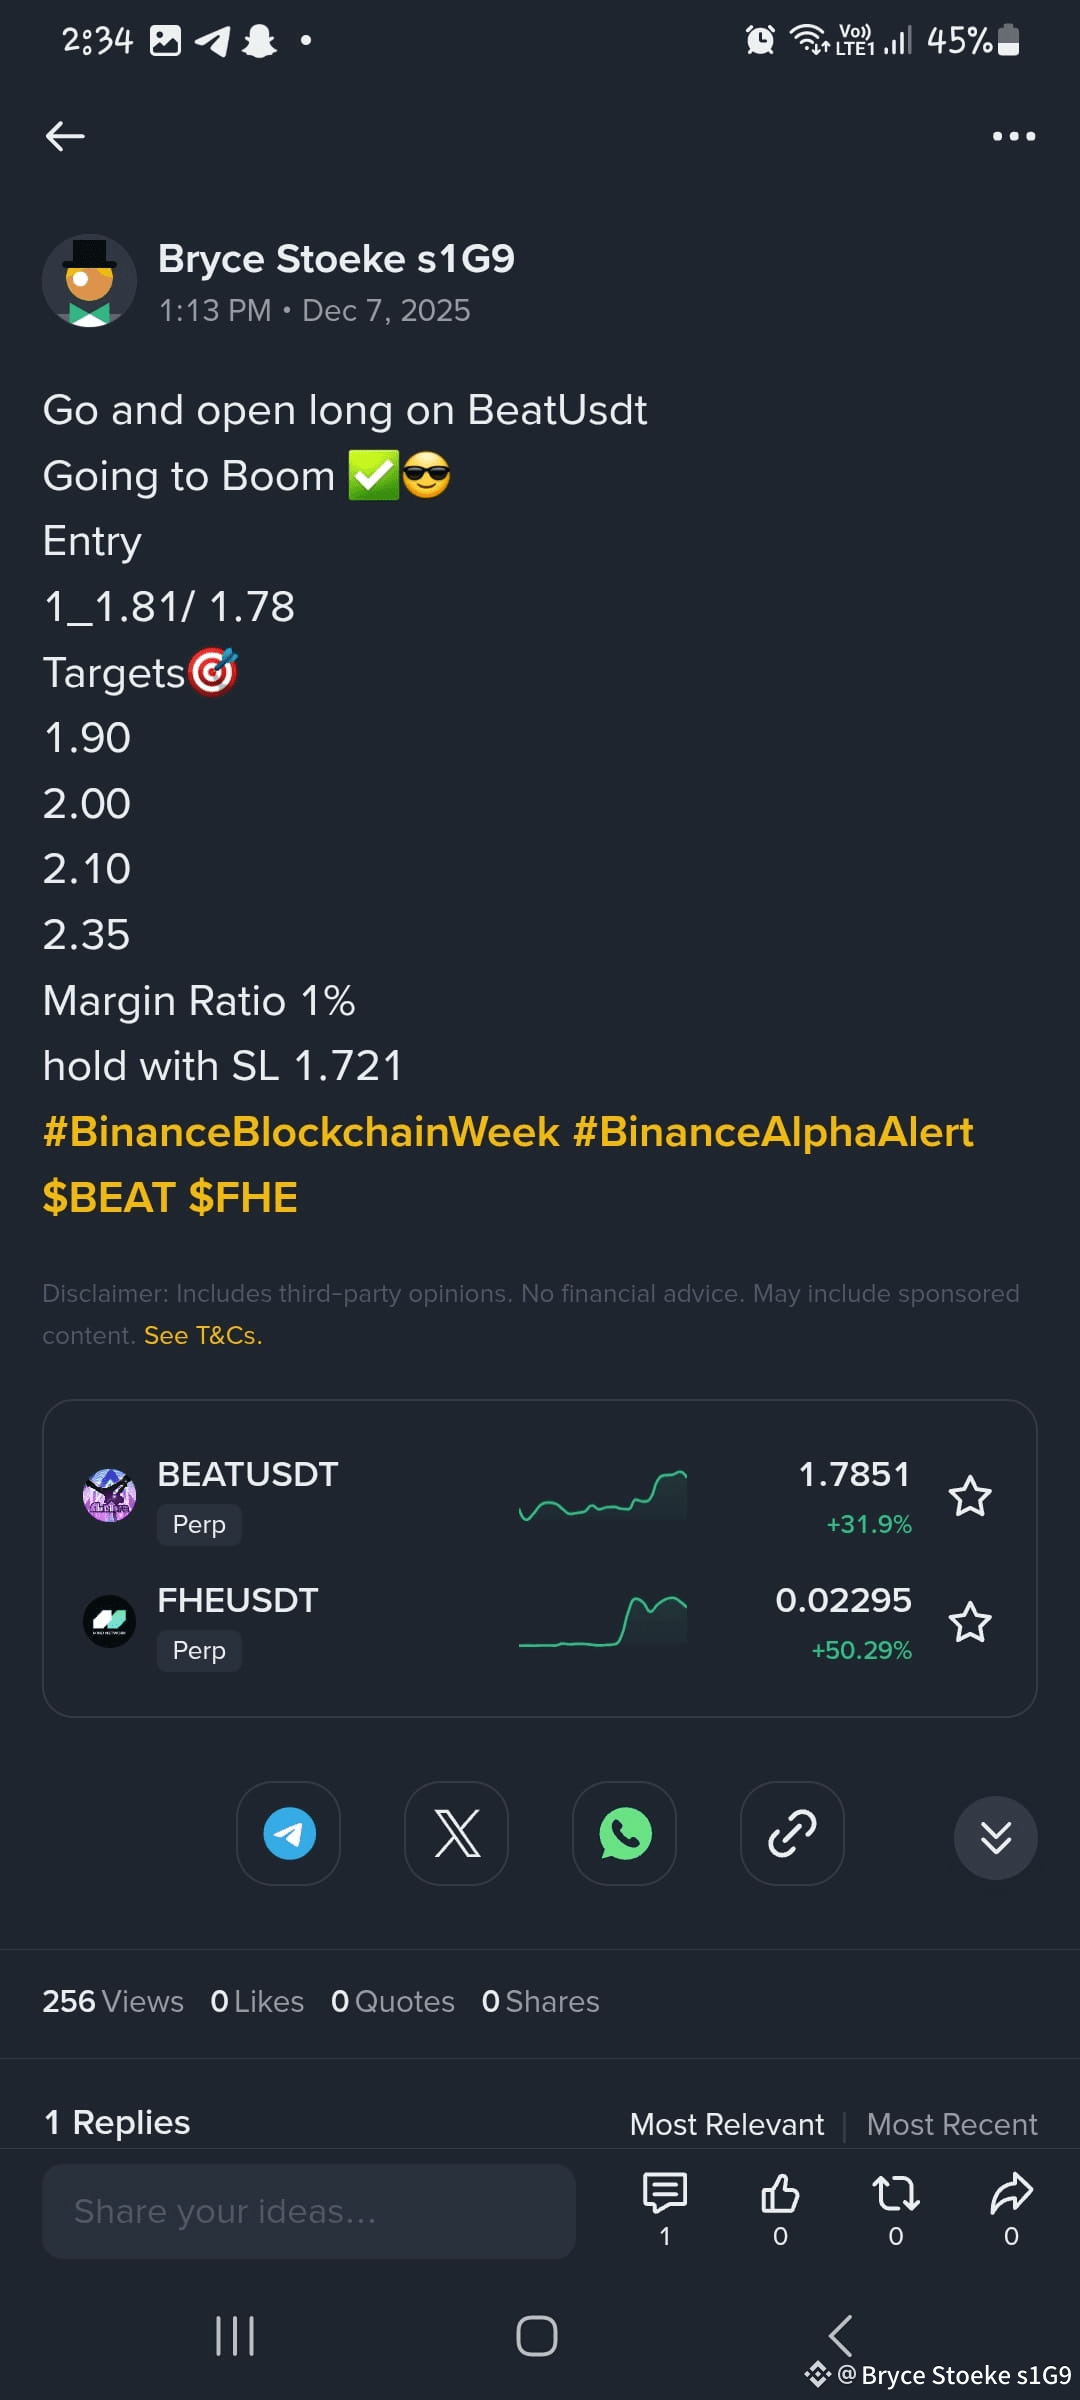View Bryce Stoeke's profile avatar
Image resolution: width=1080 pixels, height=2400 pixels.
click(x=89, y=281)
